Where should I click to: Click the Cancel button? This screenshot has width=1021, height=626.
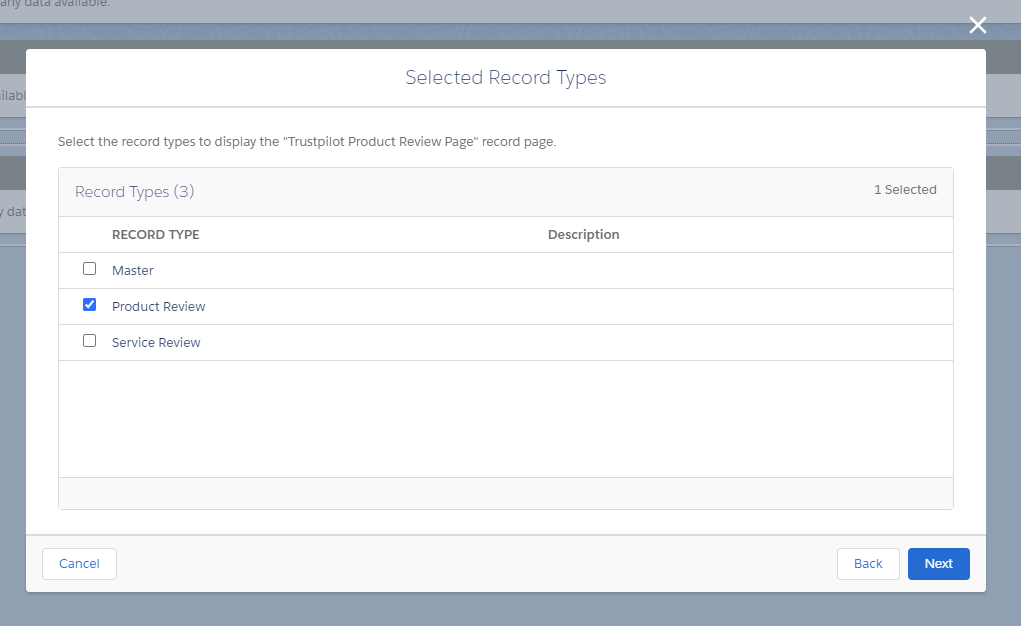click(79, 563)
